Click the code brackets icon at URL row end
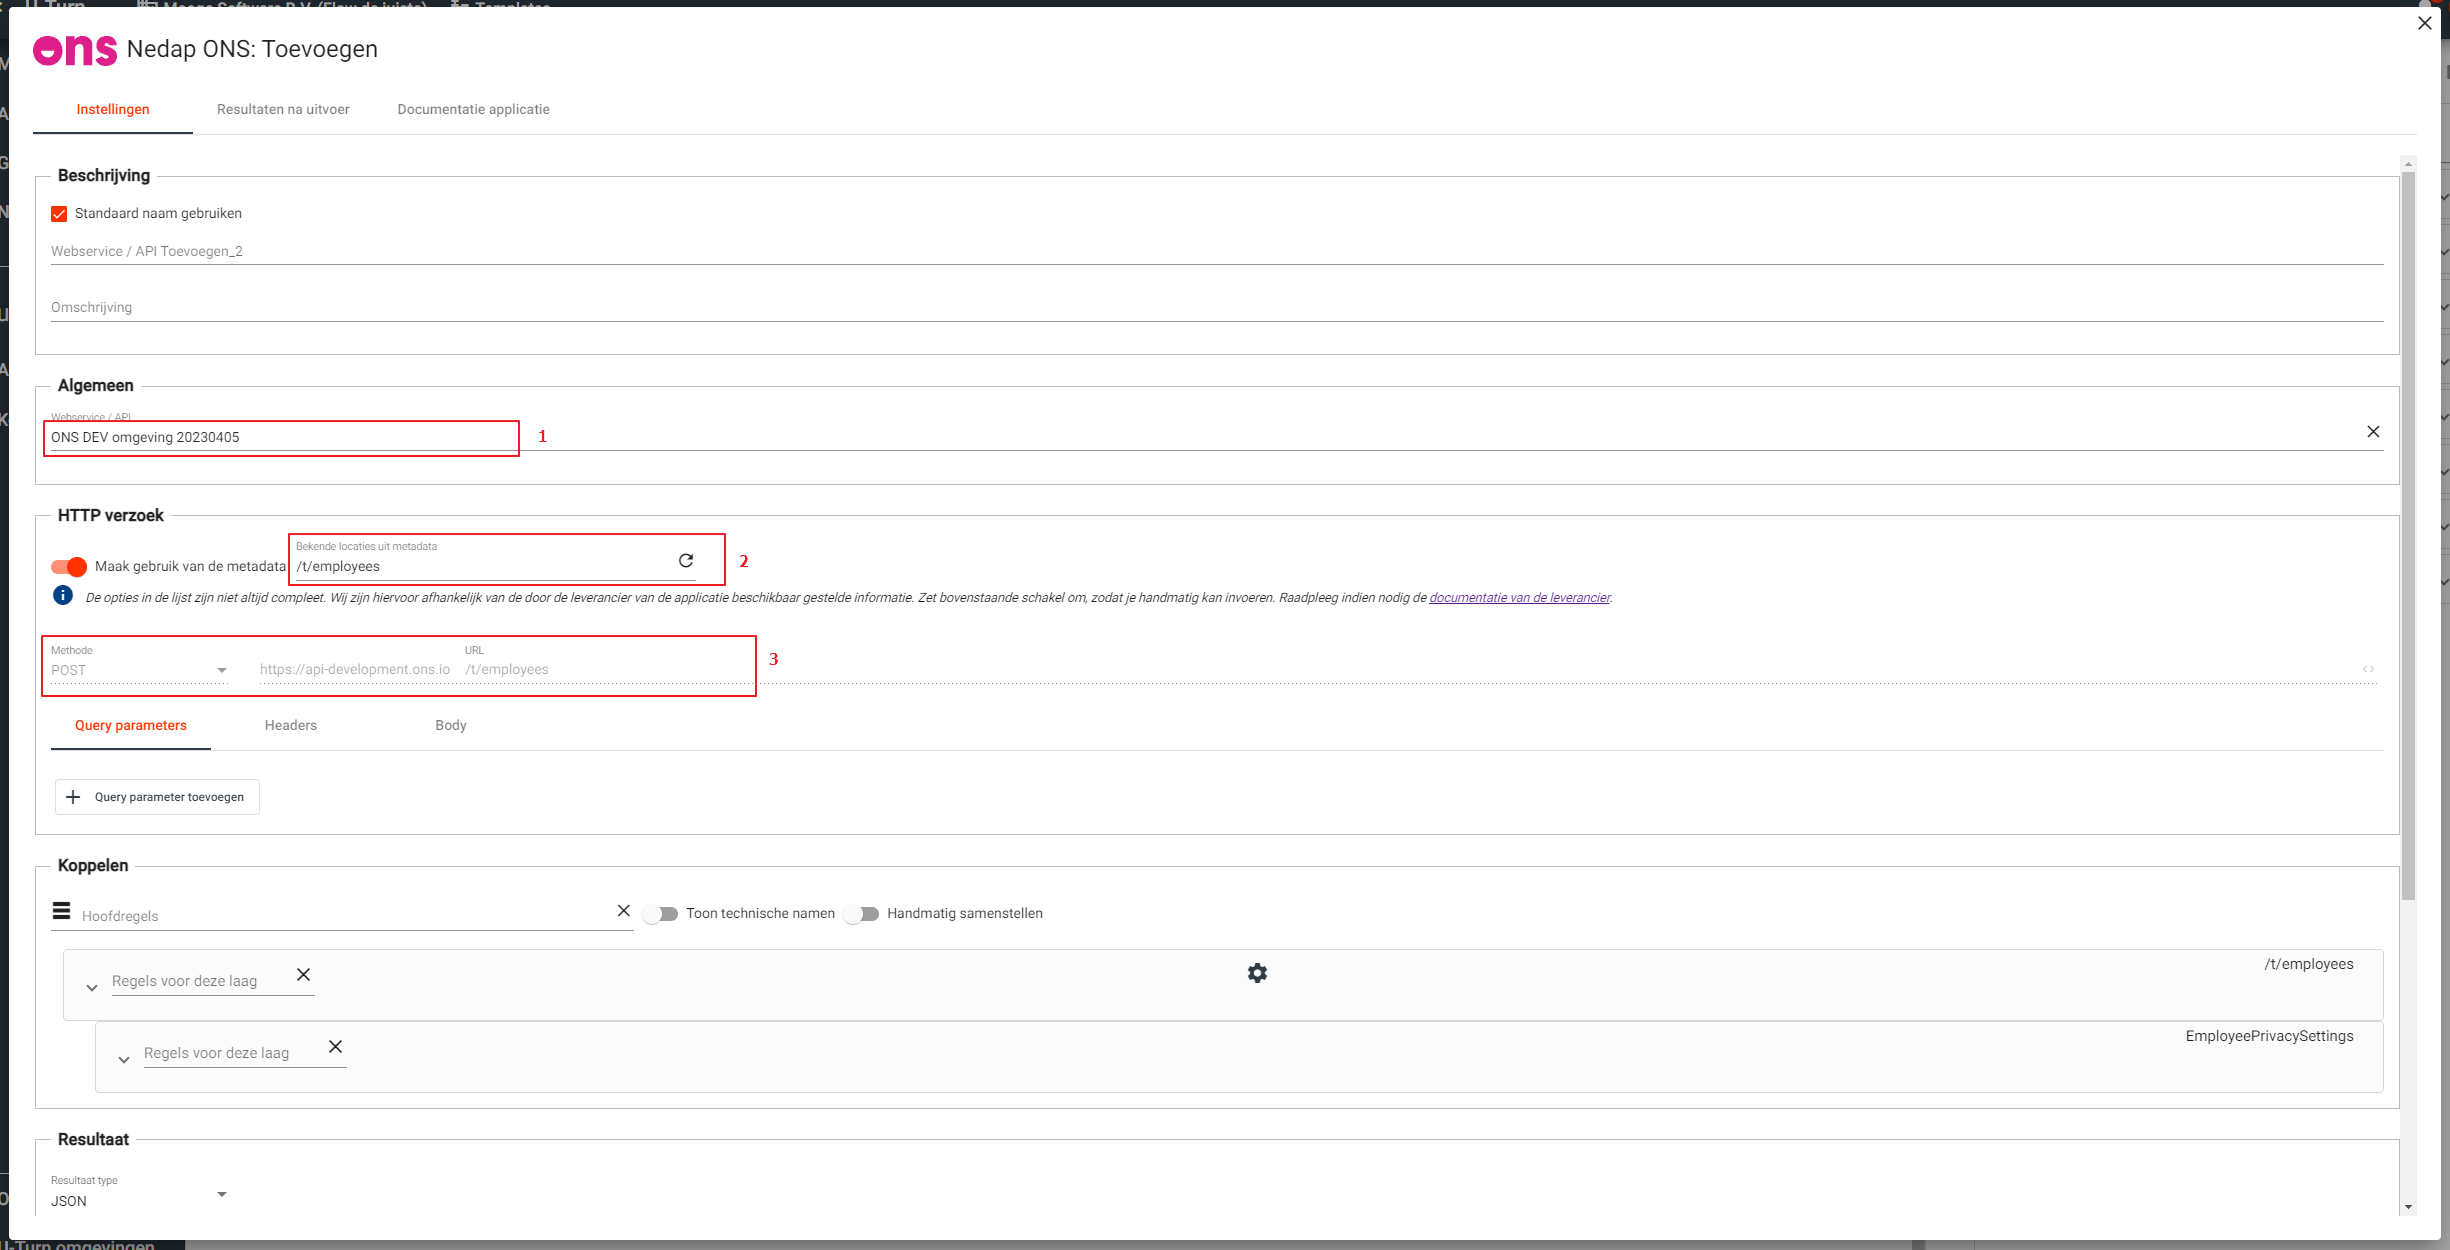This screenshot has width=2450, height=1250. click(x=2368, y=669)
